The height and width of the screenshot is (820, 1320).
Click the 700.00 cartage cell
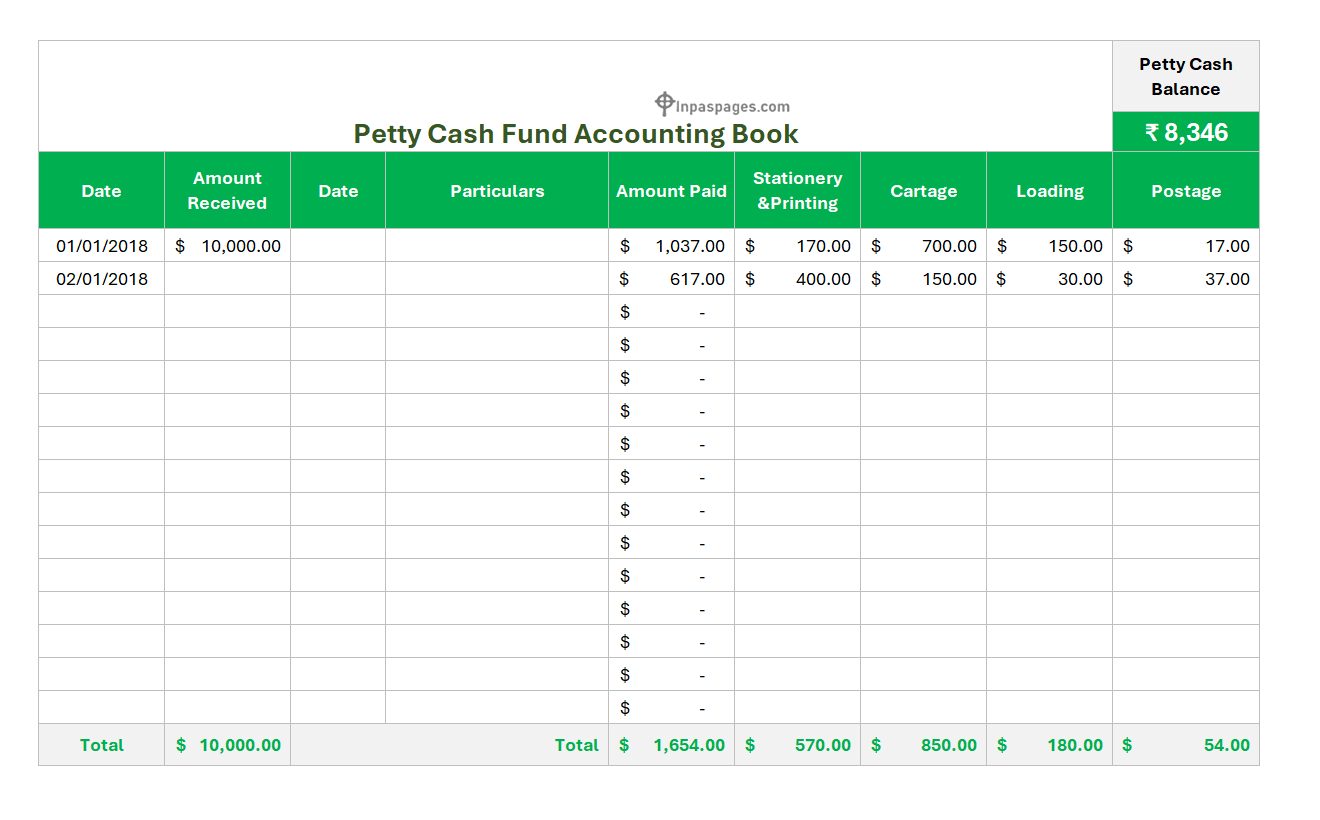coord(923,246)
